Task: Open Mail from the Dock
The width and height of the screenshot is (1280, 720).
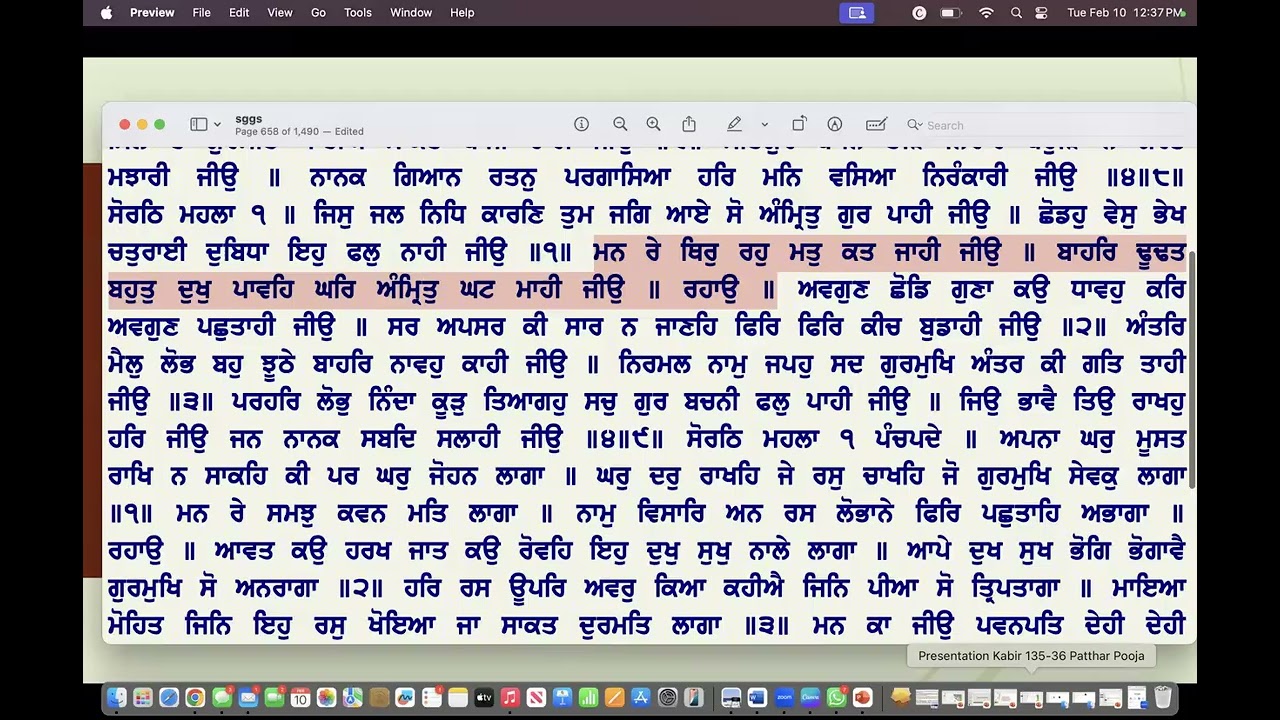Action: 248,697
